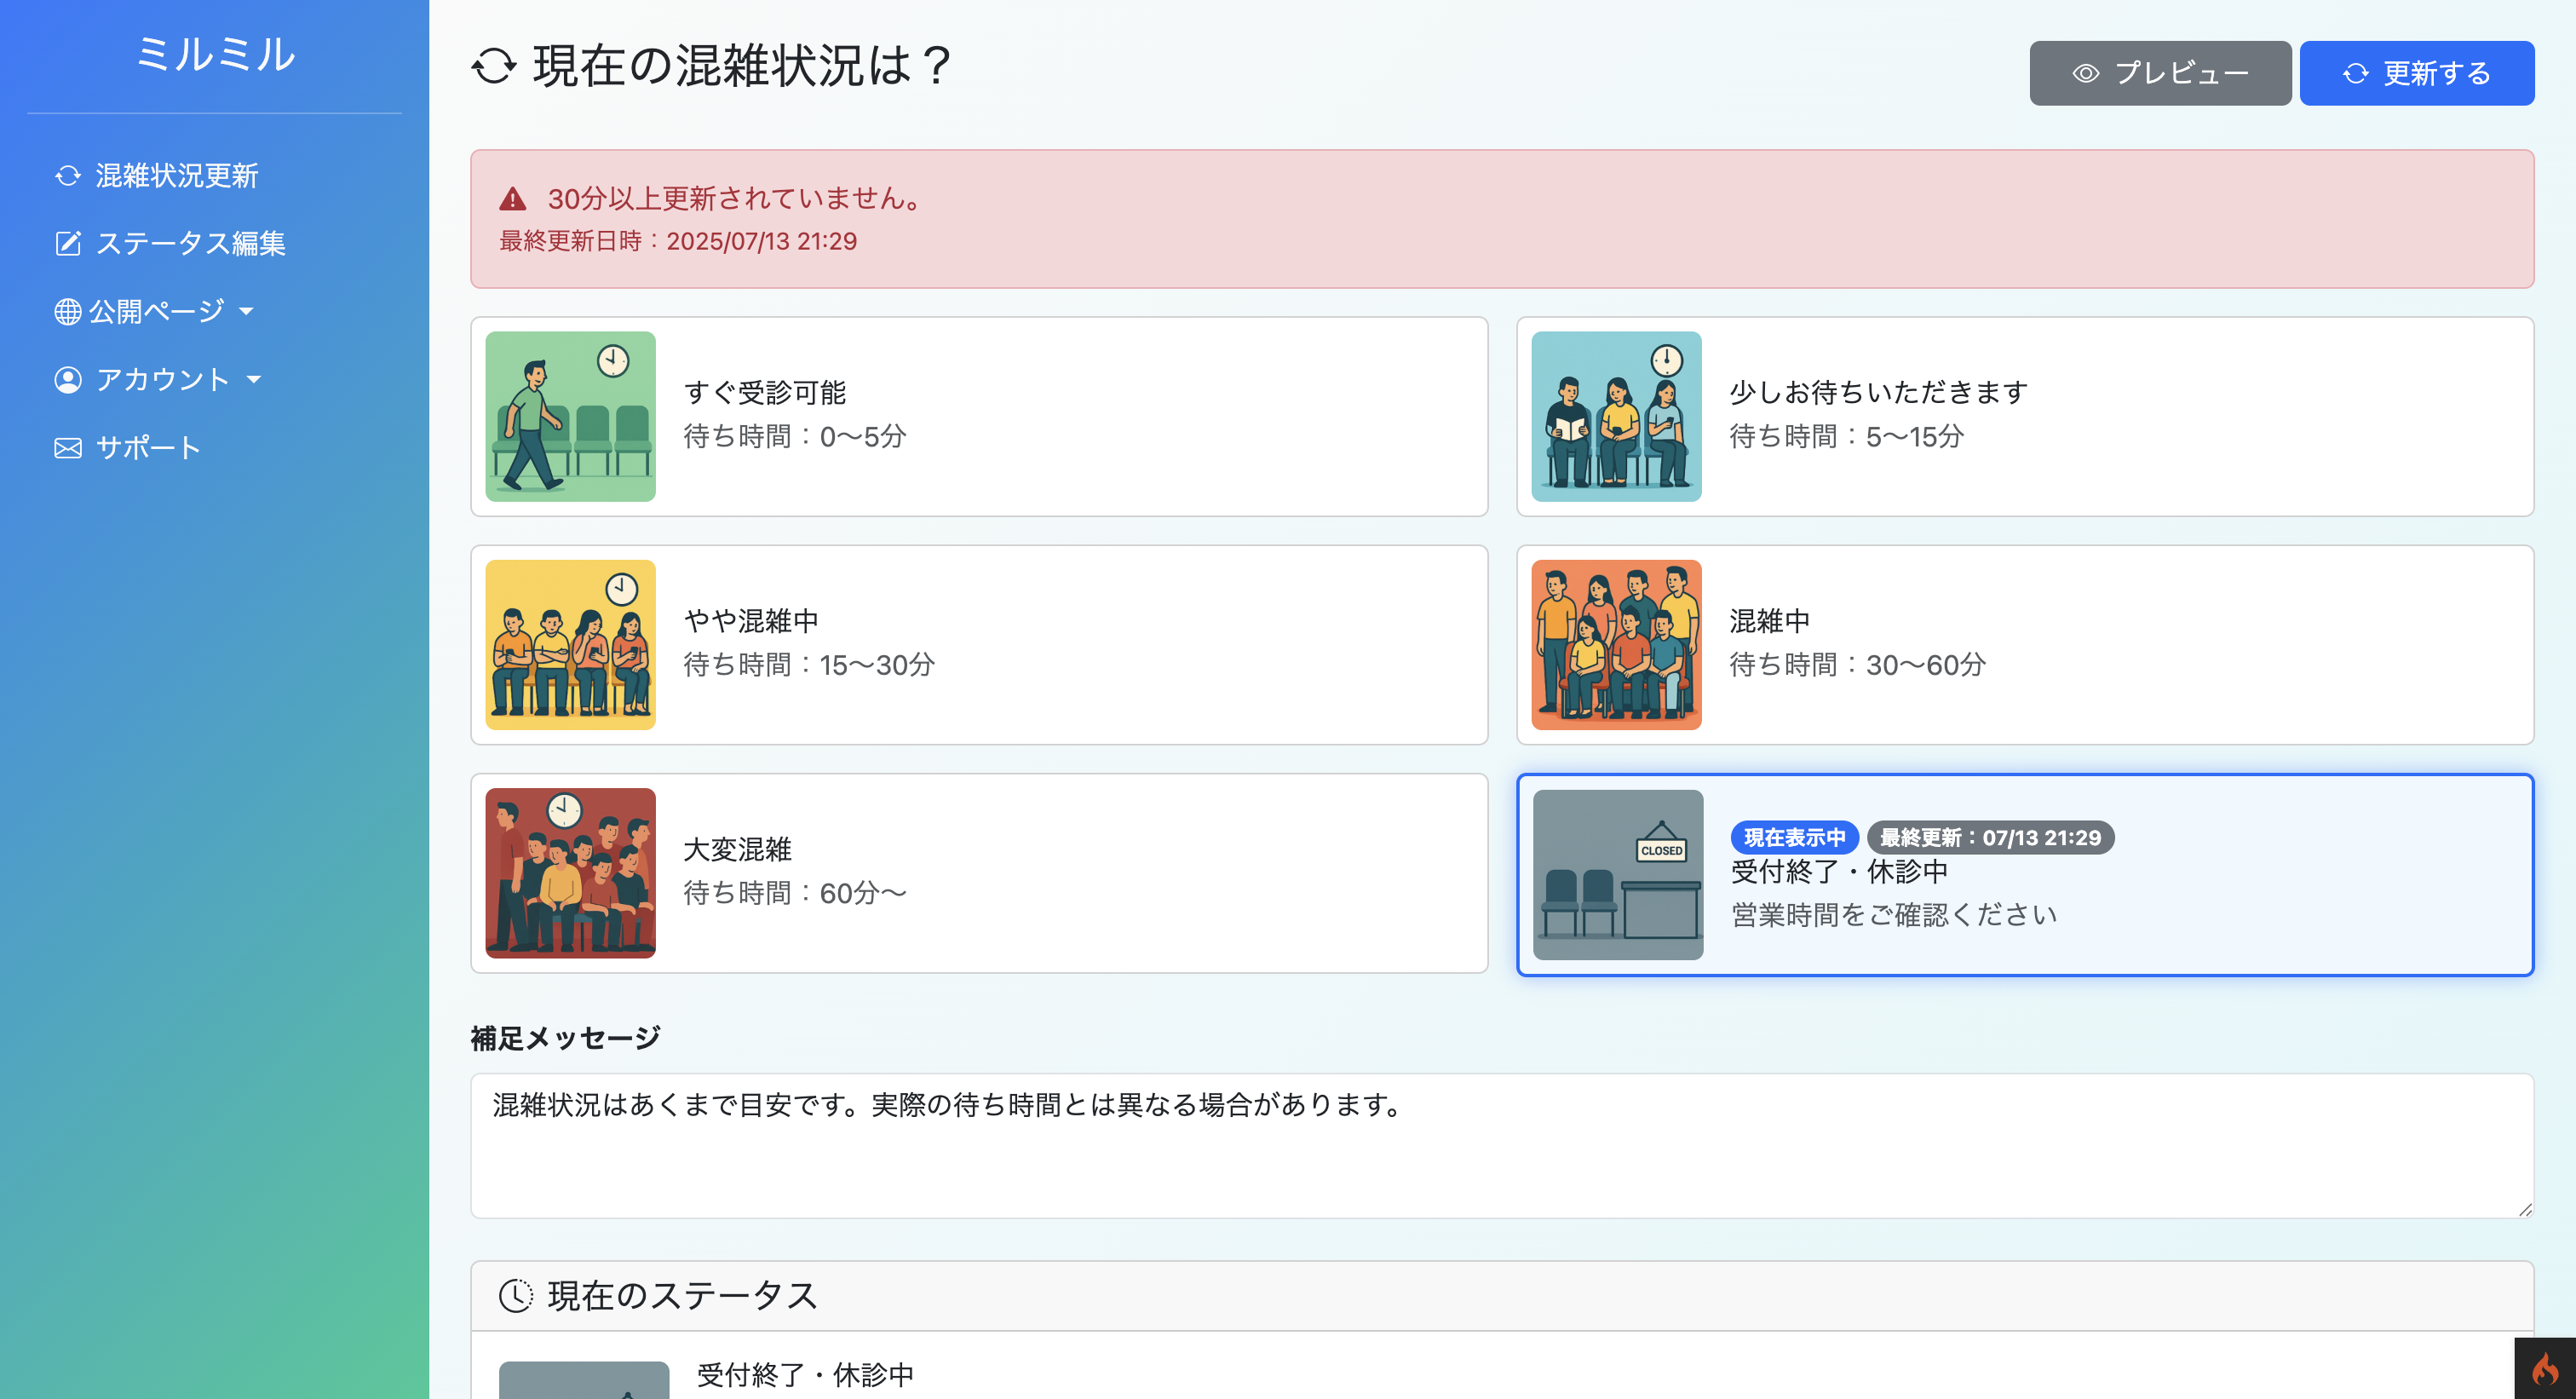Click the teal three-people-waiting thumbnail
This screenshot has width=2576, height=1399.
(1617, 417)
